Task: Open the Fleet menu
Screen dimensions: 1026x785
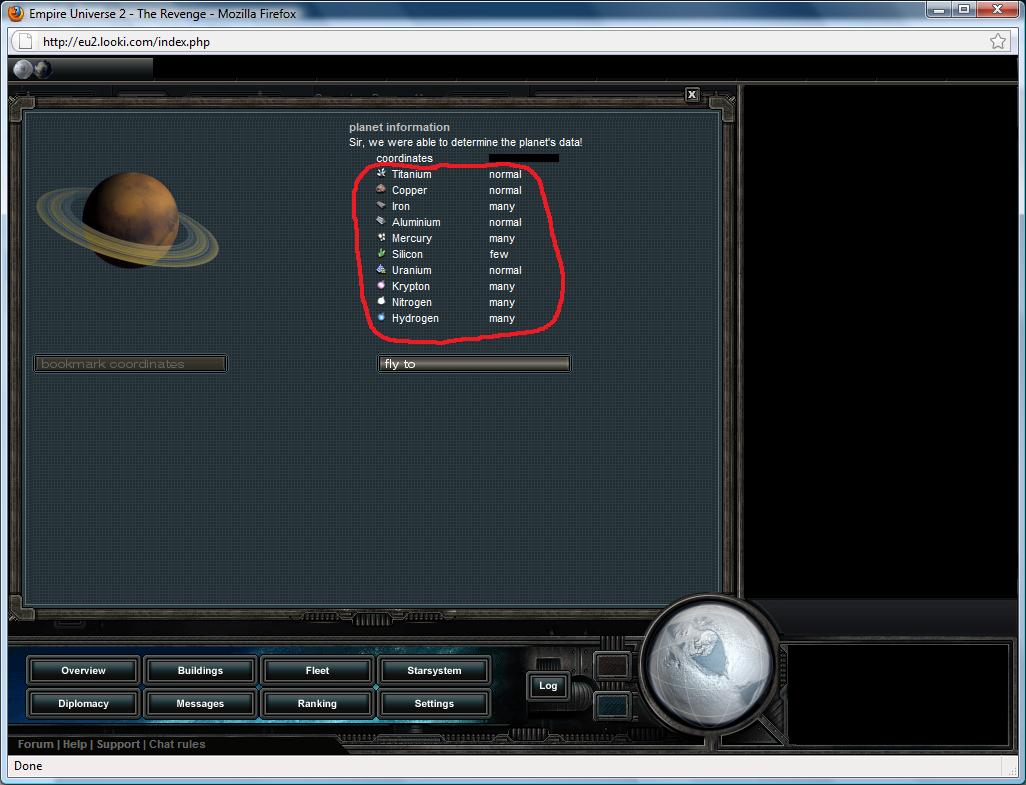Action: (317, 671)
